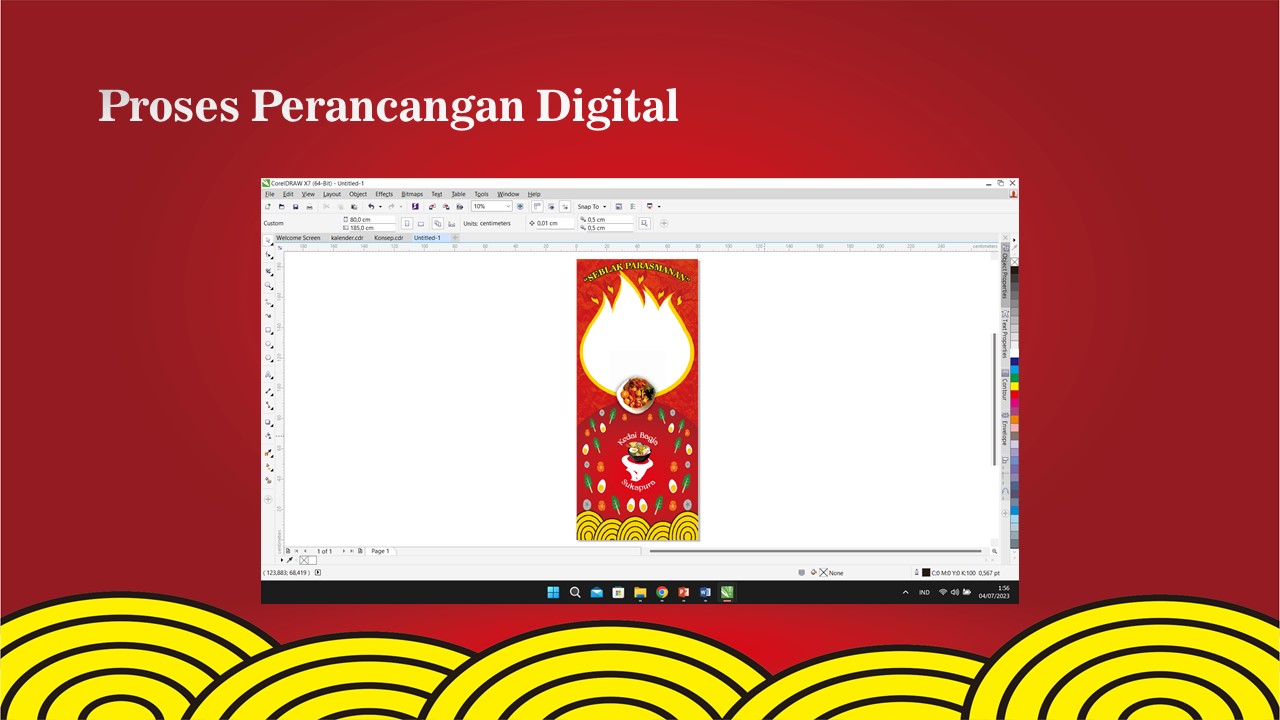Select the Transparency tool in toolbox
Image resolution: width=1280 pixels, height=720 pixels.
point(268,435)
